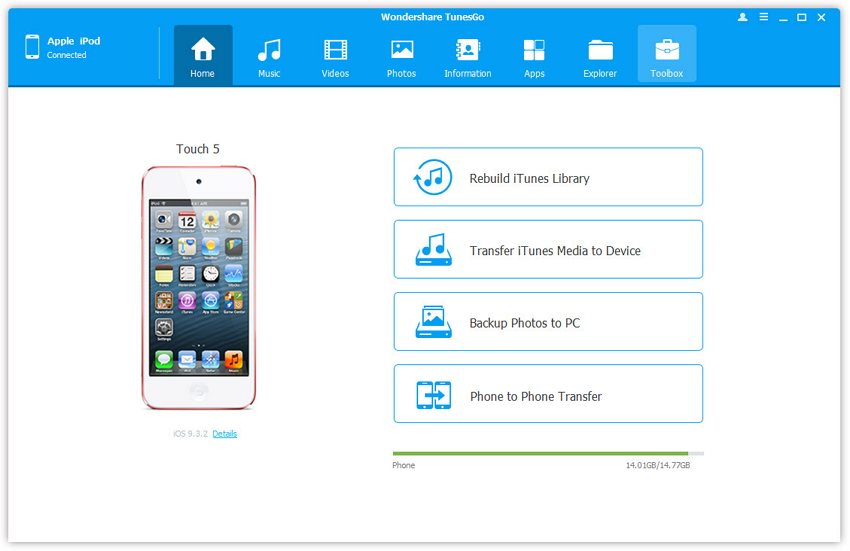Viewport: 850px width, 551px height.
Task: Go to the Photos section icon
Action: [401, 50]
